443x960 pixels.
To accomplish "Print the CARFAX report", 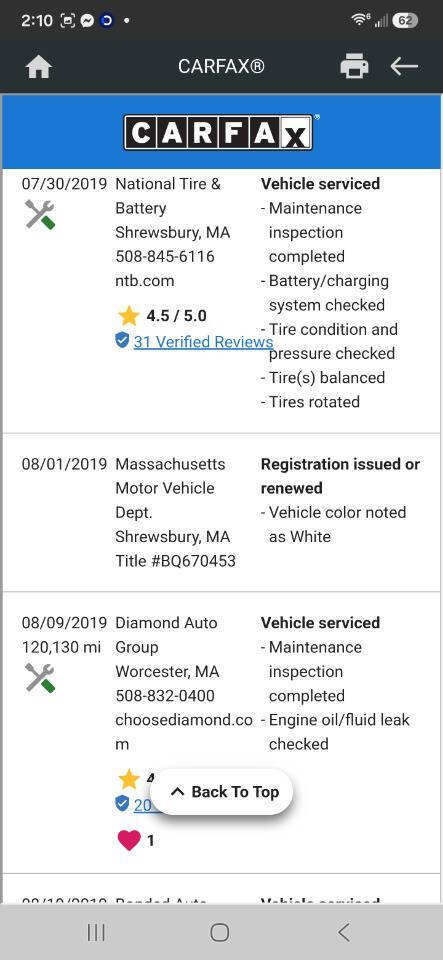I will (354, 66).
